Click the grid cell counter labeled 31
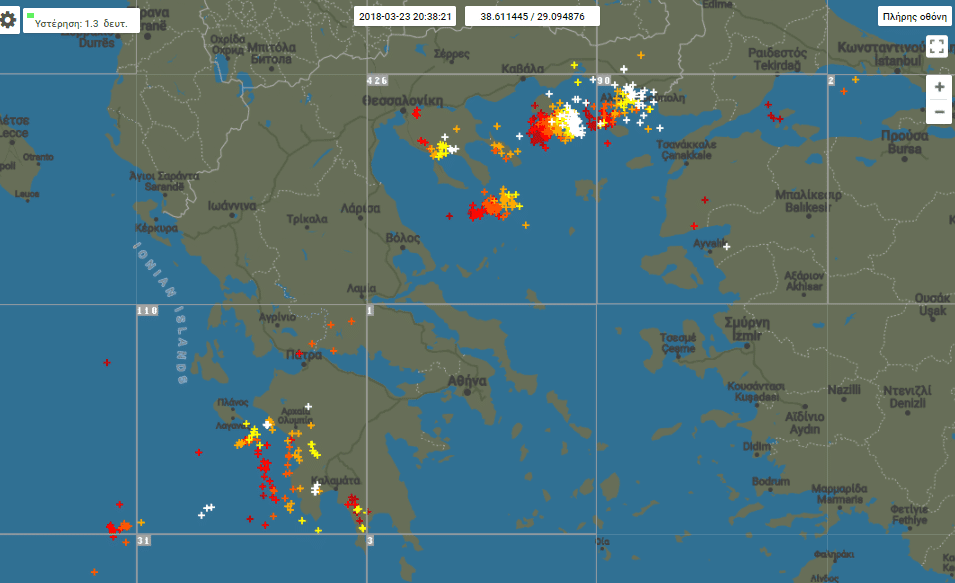Image resolution: width=955 pixels, height=583 pixels. pyautogui.click(x=144, y=541)
